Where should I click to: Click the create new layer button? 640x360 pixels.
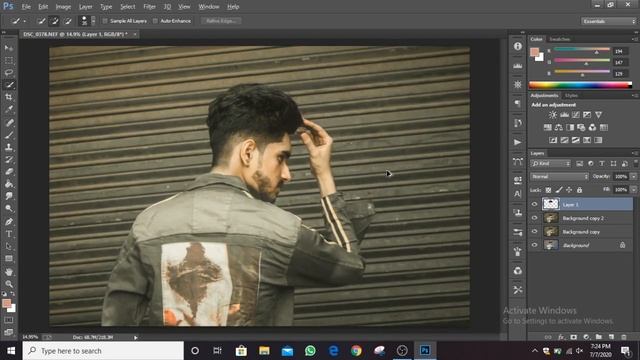point(611,337)
